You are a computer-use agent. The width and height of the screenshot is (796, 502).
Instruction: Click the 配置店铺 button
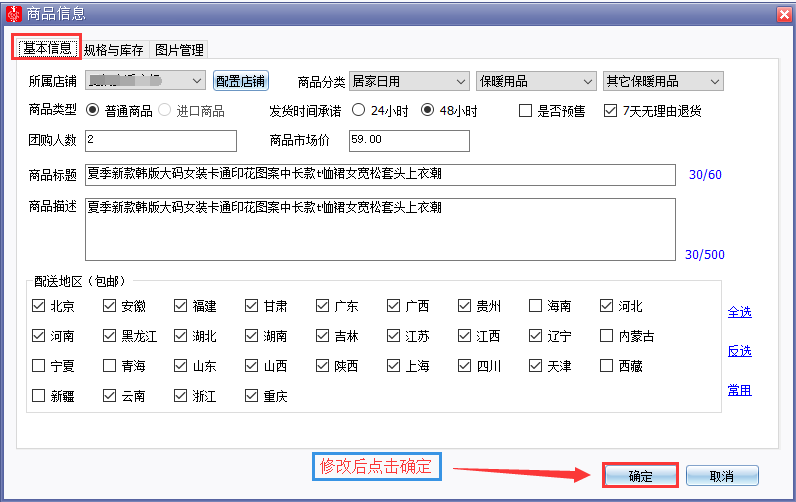pyautogui.click(x=241, y=81)
